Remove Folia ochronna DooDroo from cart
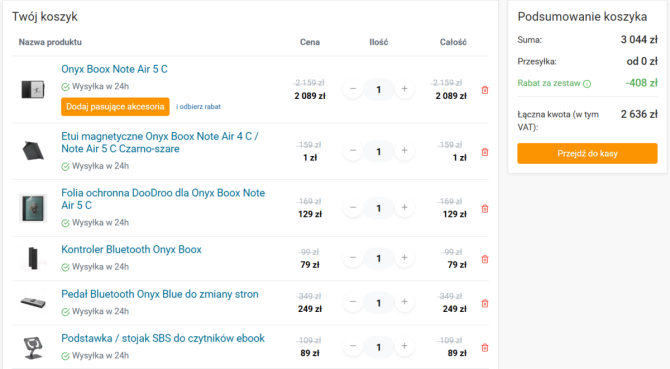This screenshot has width=670, height=369. click(x=485, y=209)
